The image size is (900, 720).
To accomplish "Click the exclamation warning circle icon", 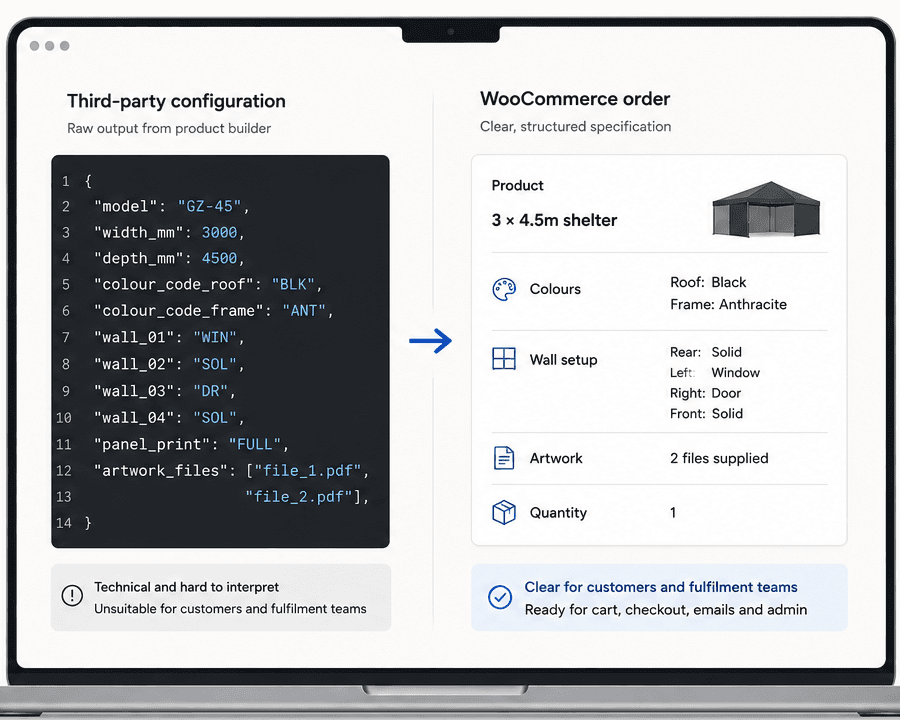I will point(72,595).
